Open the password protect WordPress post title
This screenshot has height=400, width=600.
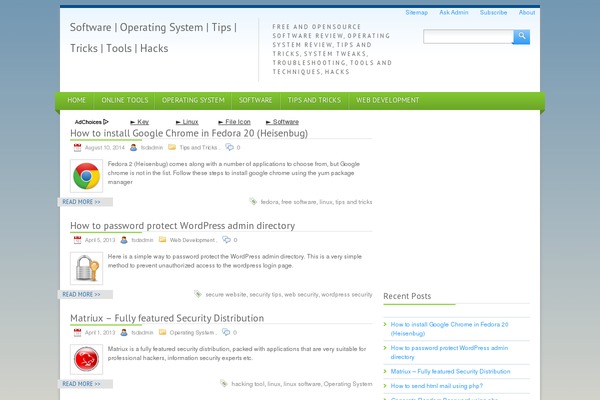point(183,226)
